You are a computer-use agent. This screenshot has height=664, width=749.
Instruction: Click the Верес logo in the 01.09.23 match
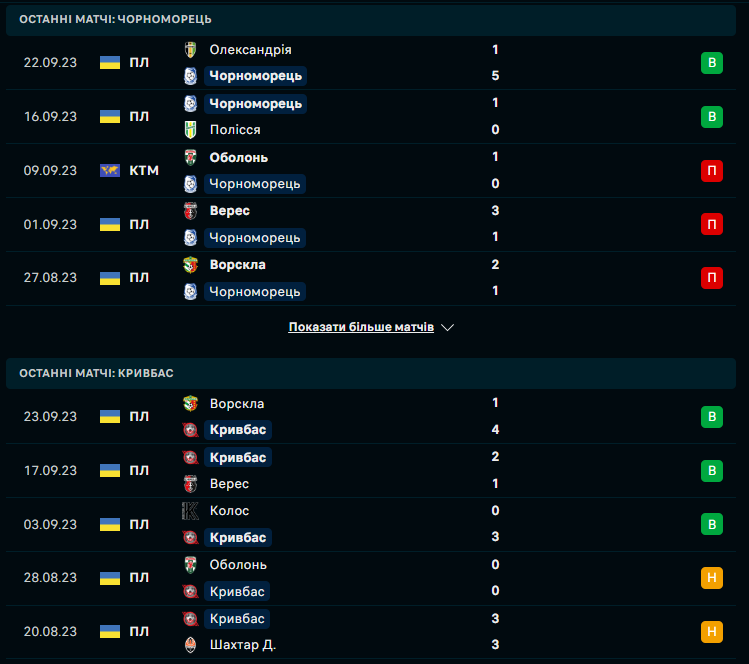click(x=190, y=211)
